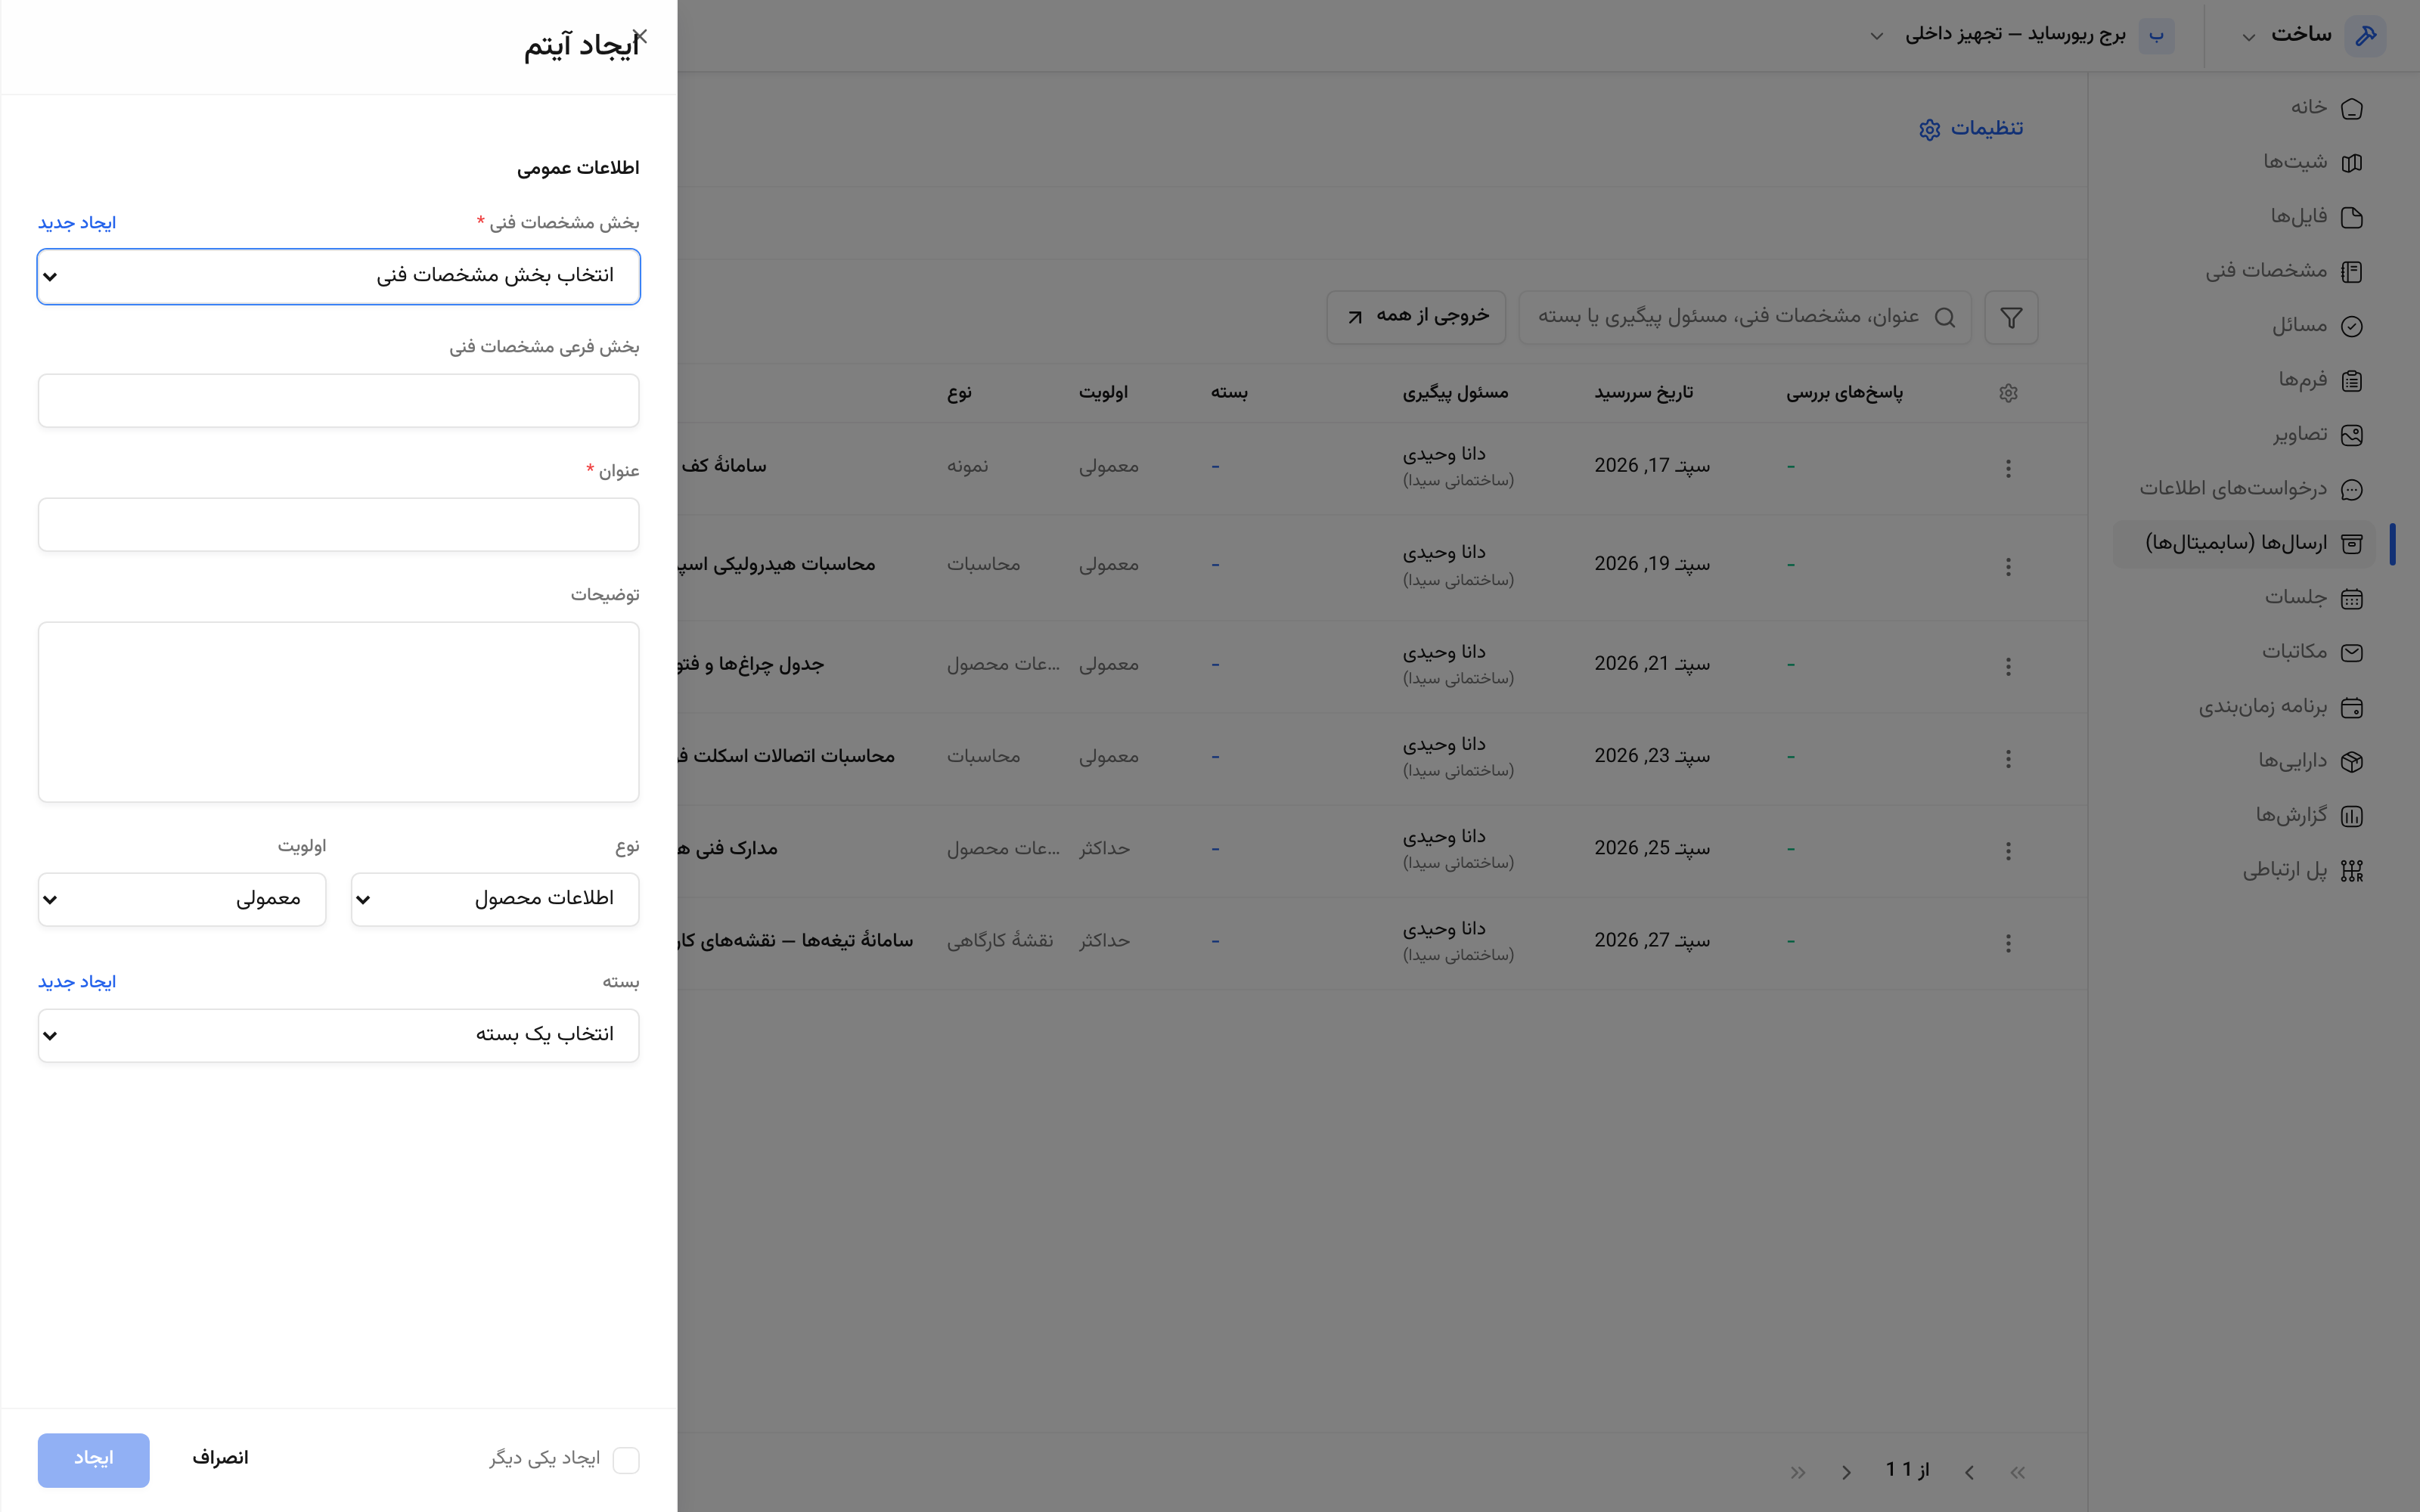Click the filter funnel icon
The height and width of the screenshot is (1512, 2420).
click(x=2011, y=318)
